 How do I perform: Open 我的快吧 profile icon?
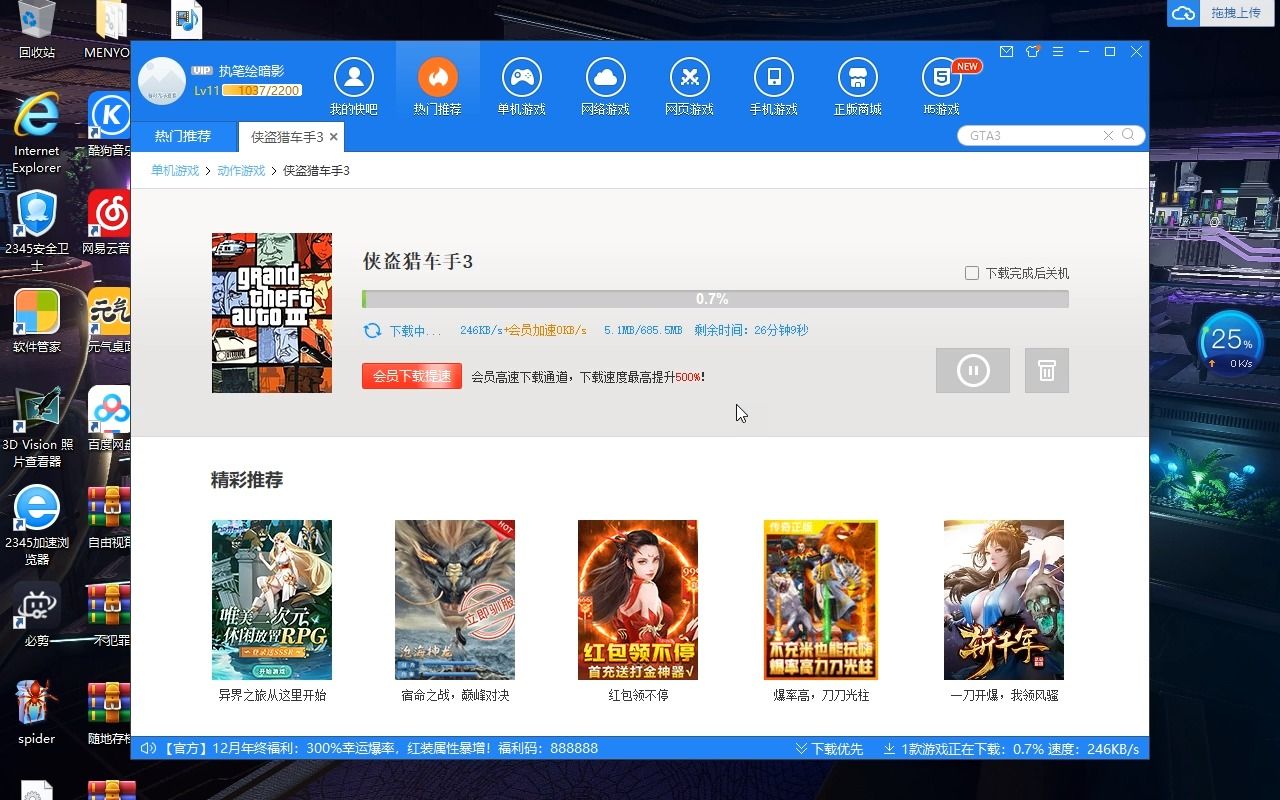(x=354, y=77)
